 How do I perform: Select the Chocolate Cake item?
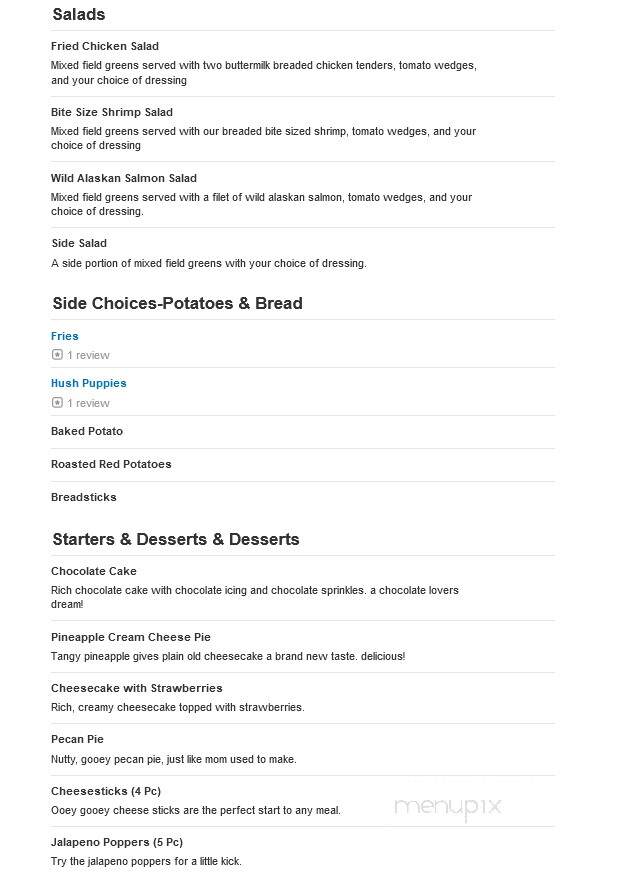tap(94, 571)
